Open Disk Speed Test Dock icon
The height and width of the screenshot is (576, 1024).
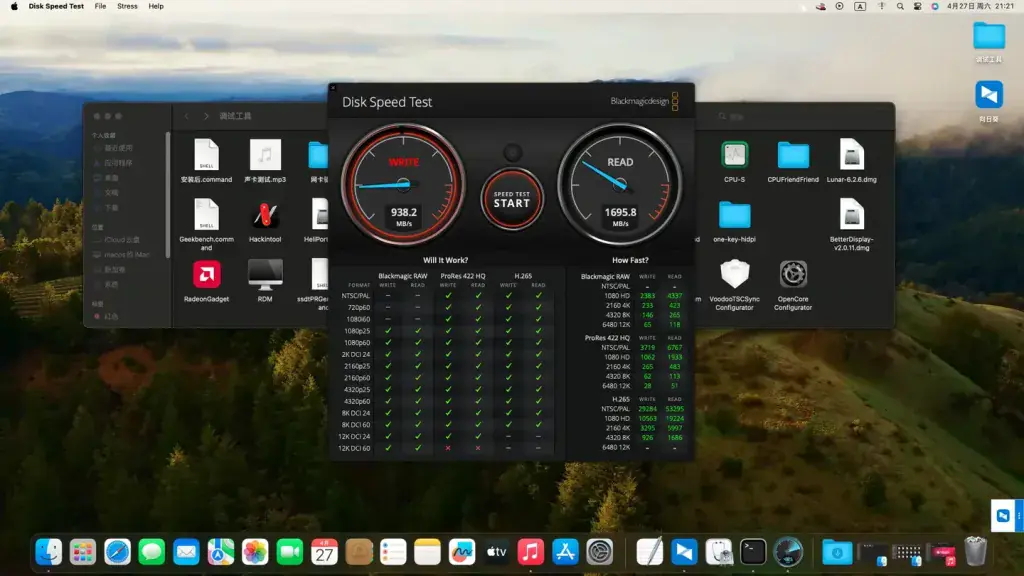788,552
